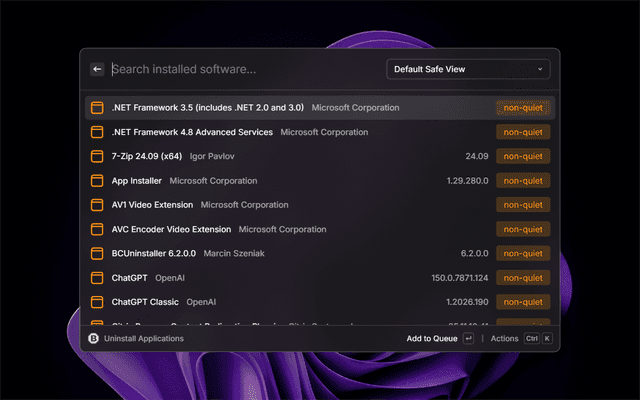Click window icon beside BCUninstaller 6.2.0.0
The height and width of the screenshot is (400, 640).
[97, 253]
